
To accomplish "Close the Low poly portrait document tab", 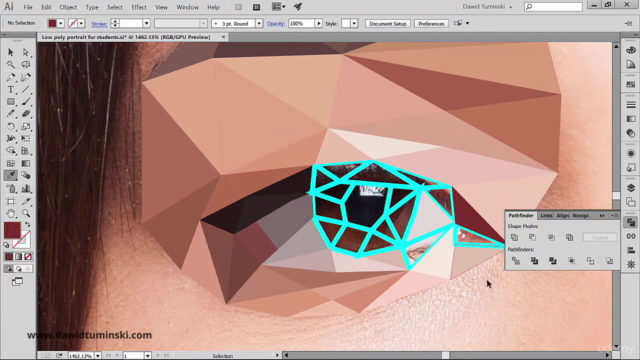I will point(223,37).
